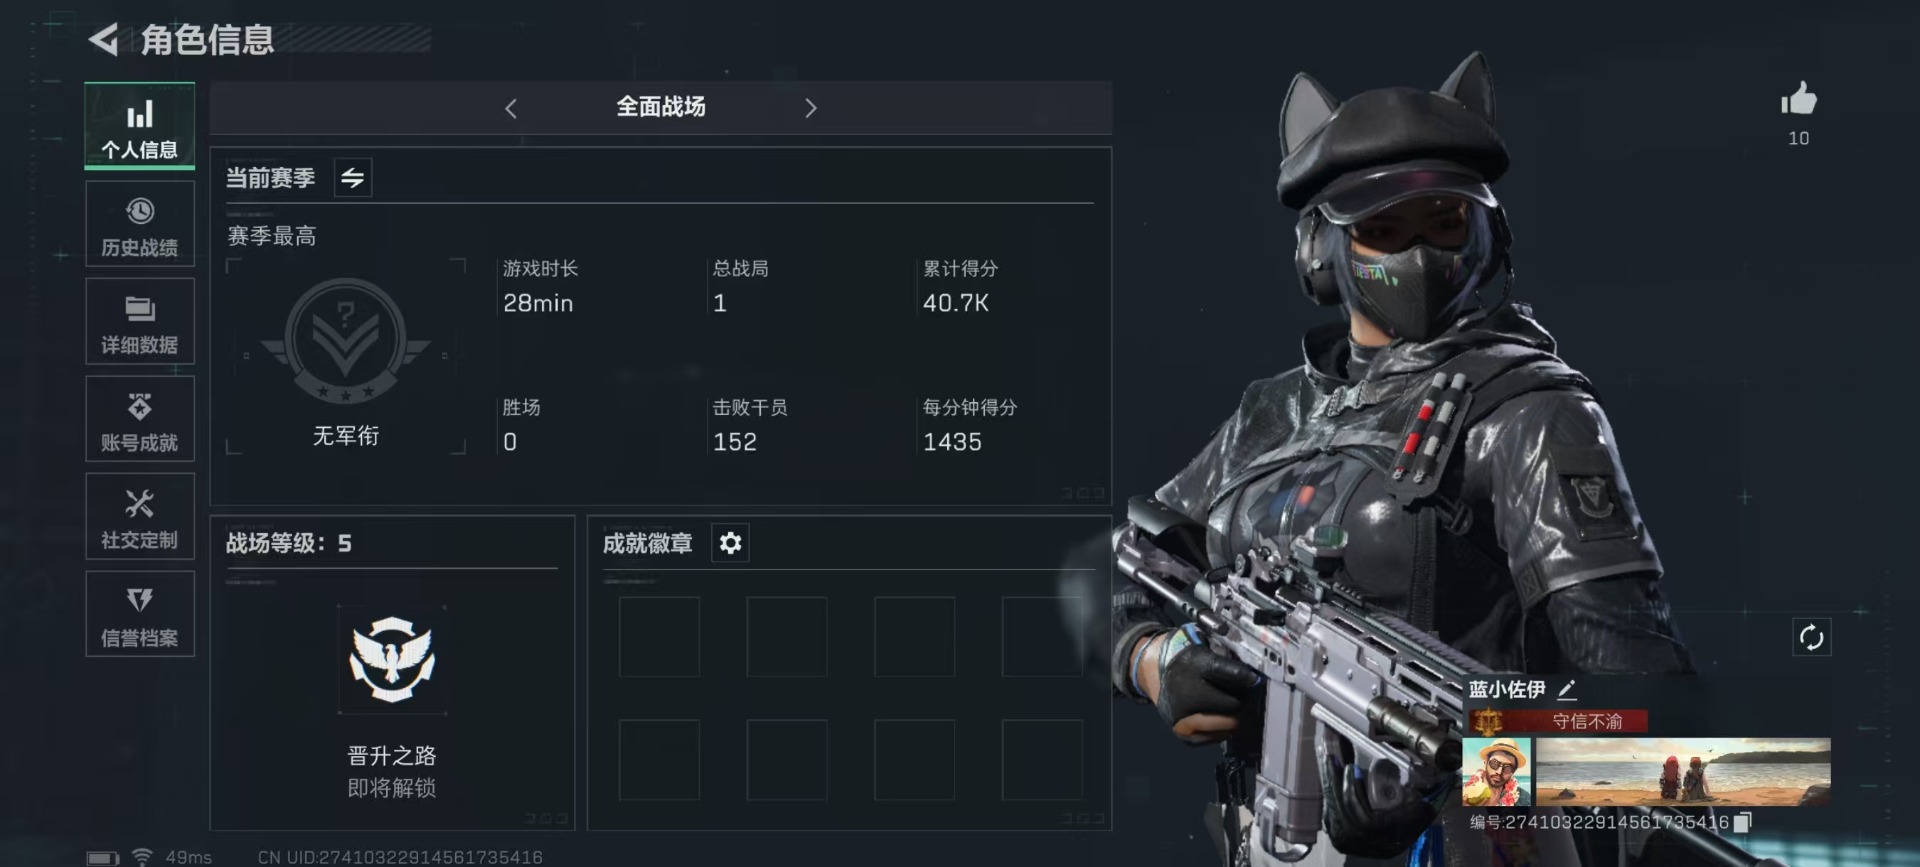Switch game mode with the right chevron
The width and height of the screenshot is (1920, 867).
[811, 108]
